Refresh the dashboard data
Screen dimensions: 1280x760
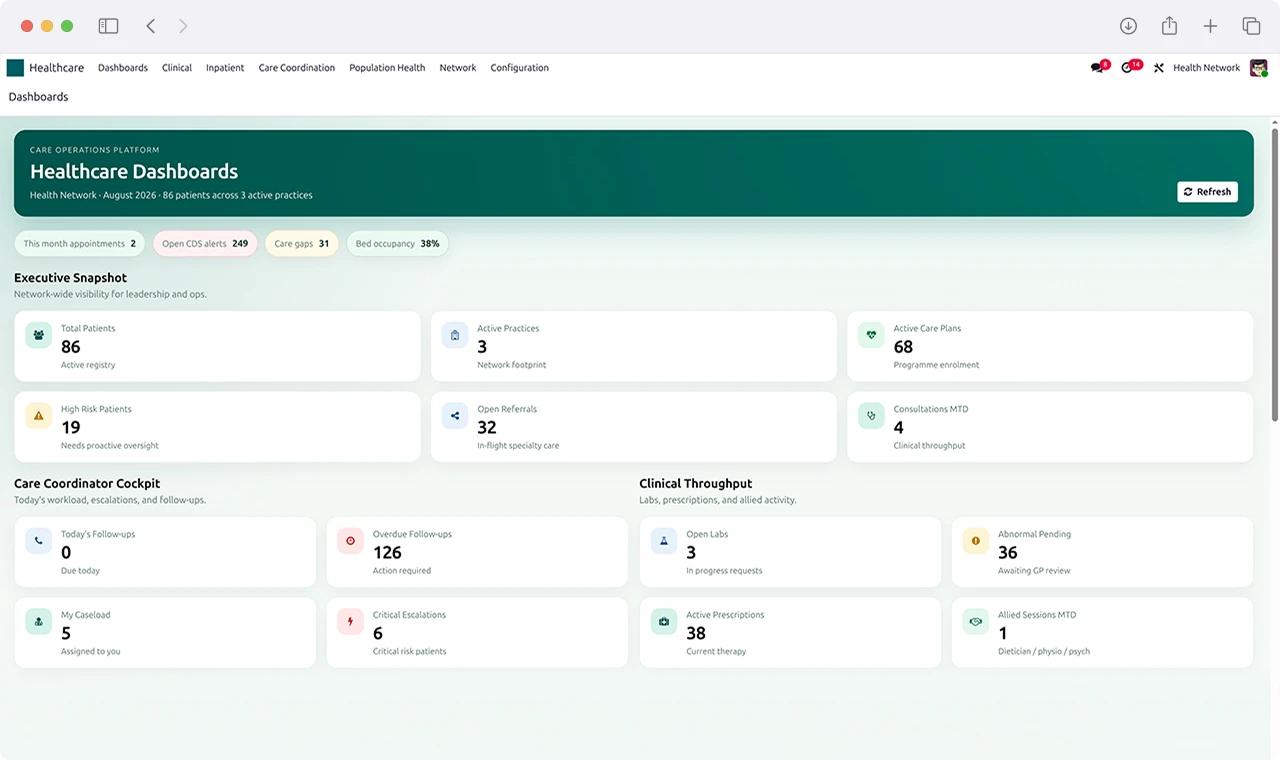[1207, 192]
